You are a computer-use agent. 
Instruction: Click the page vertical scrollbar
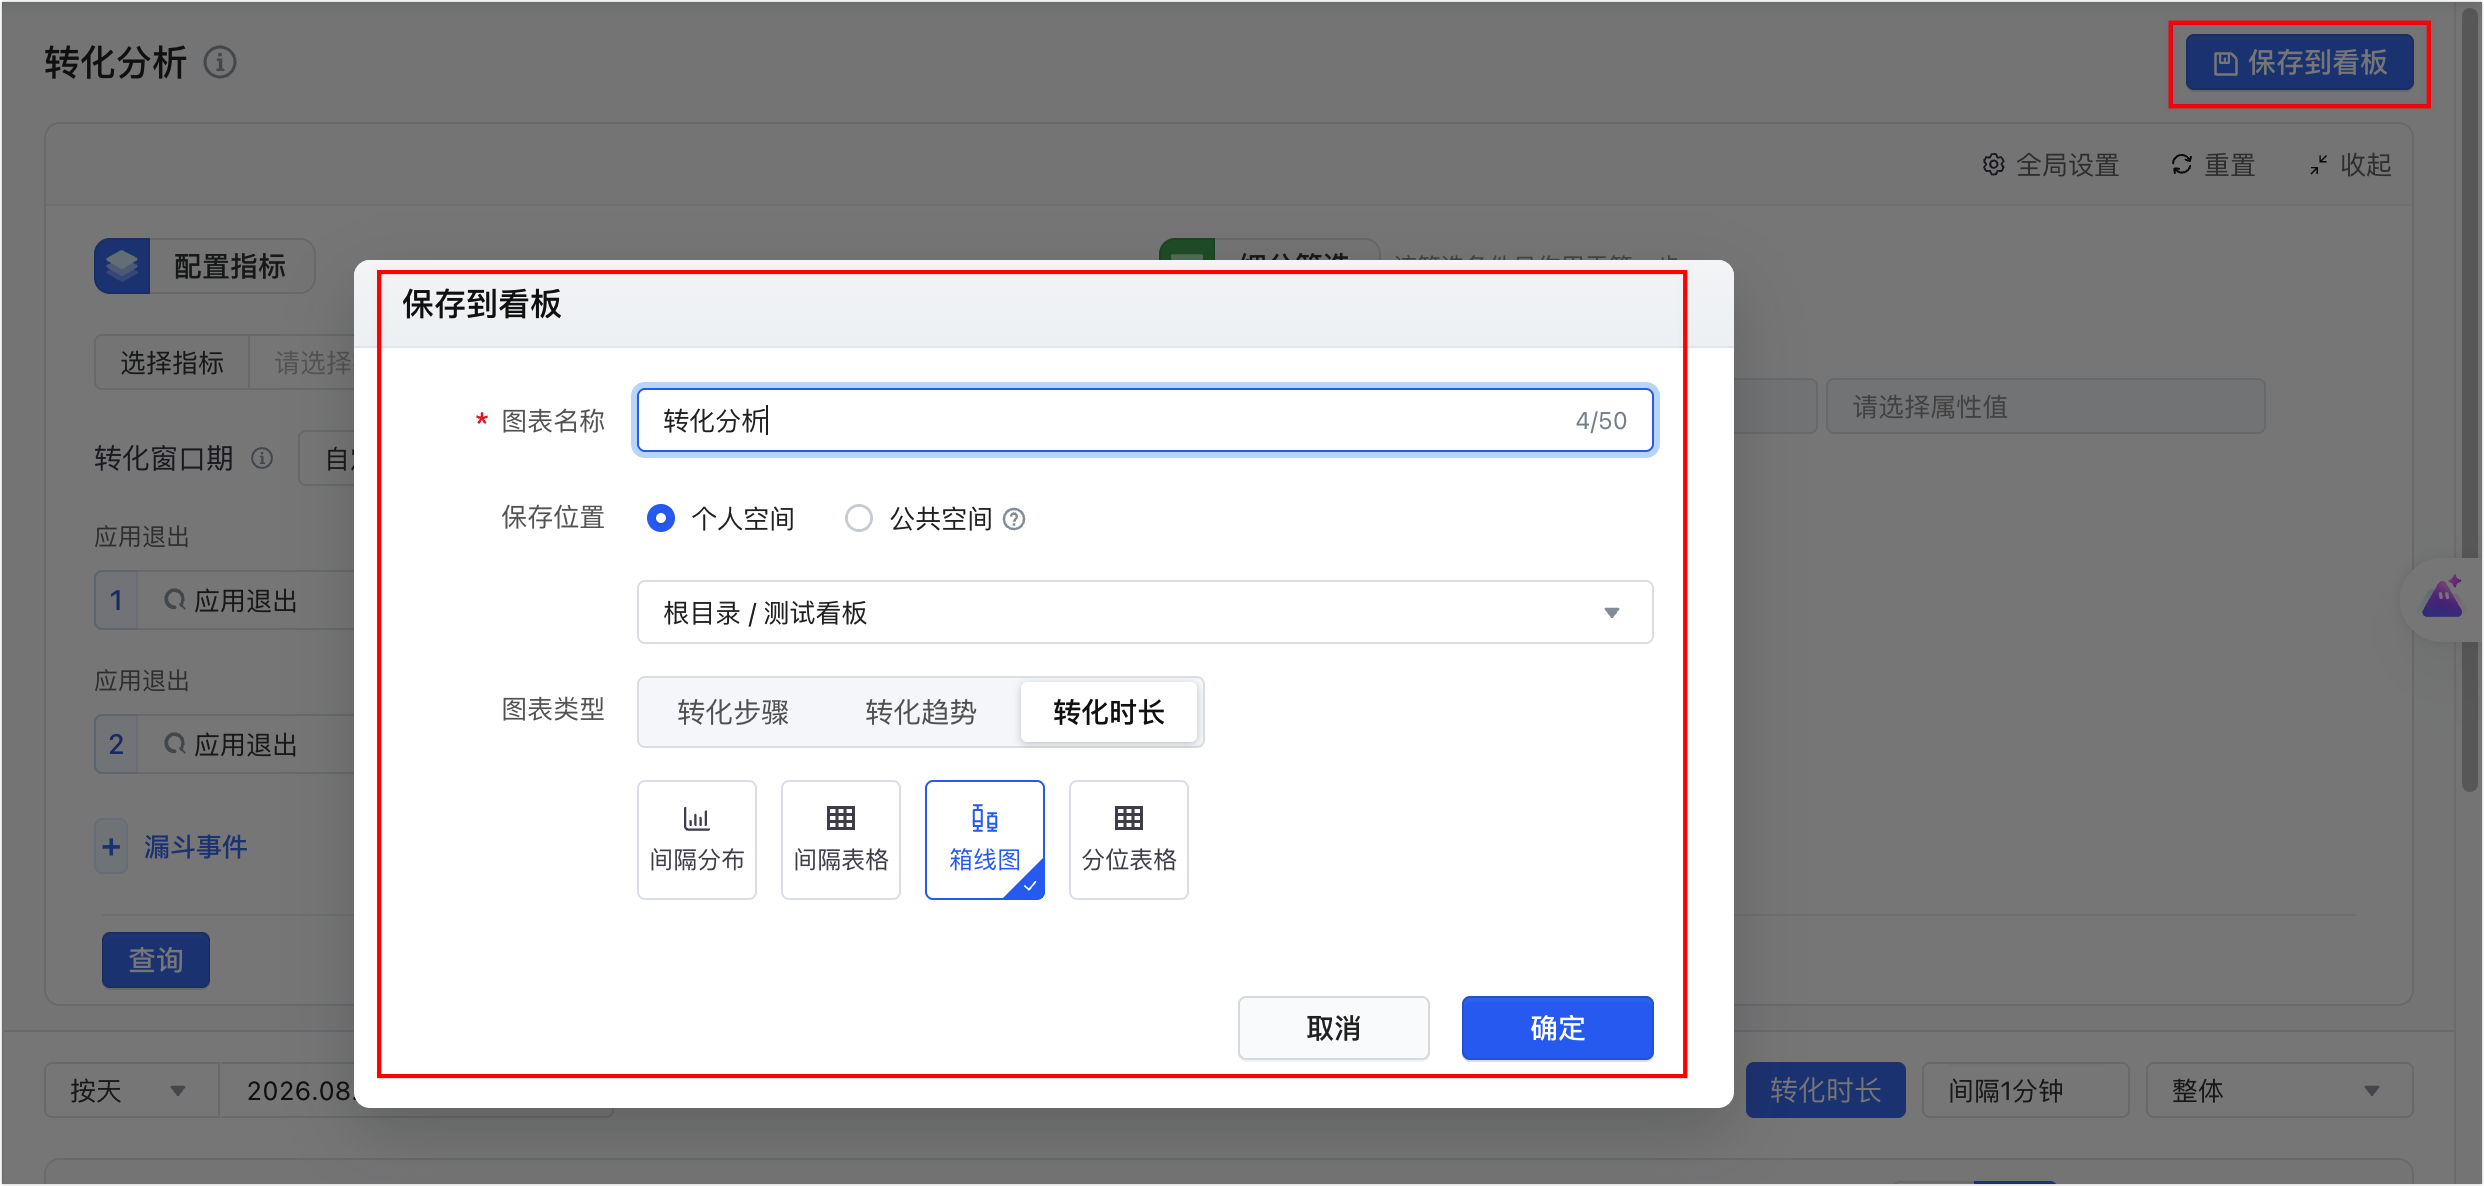point(2470,400)
